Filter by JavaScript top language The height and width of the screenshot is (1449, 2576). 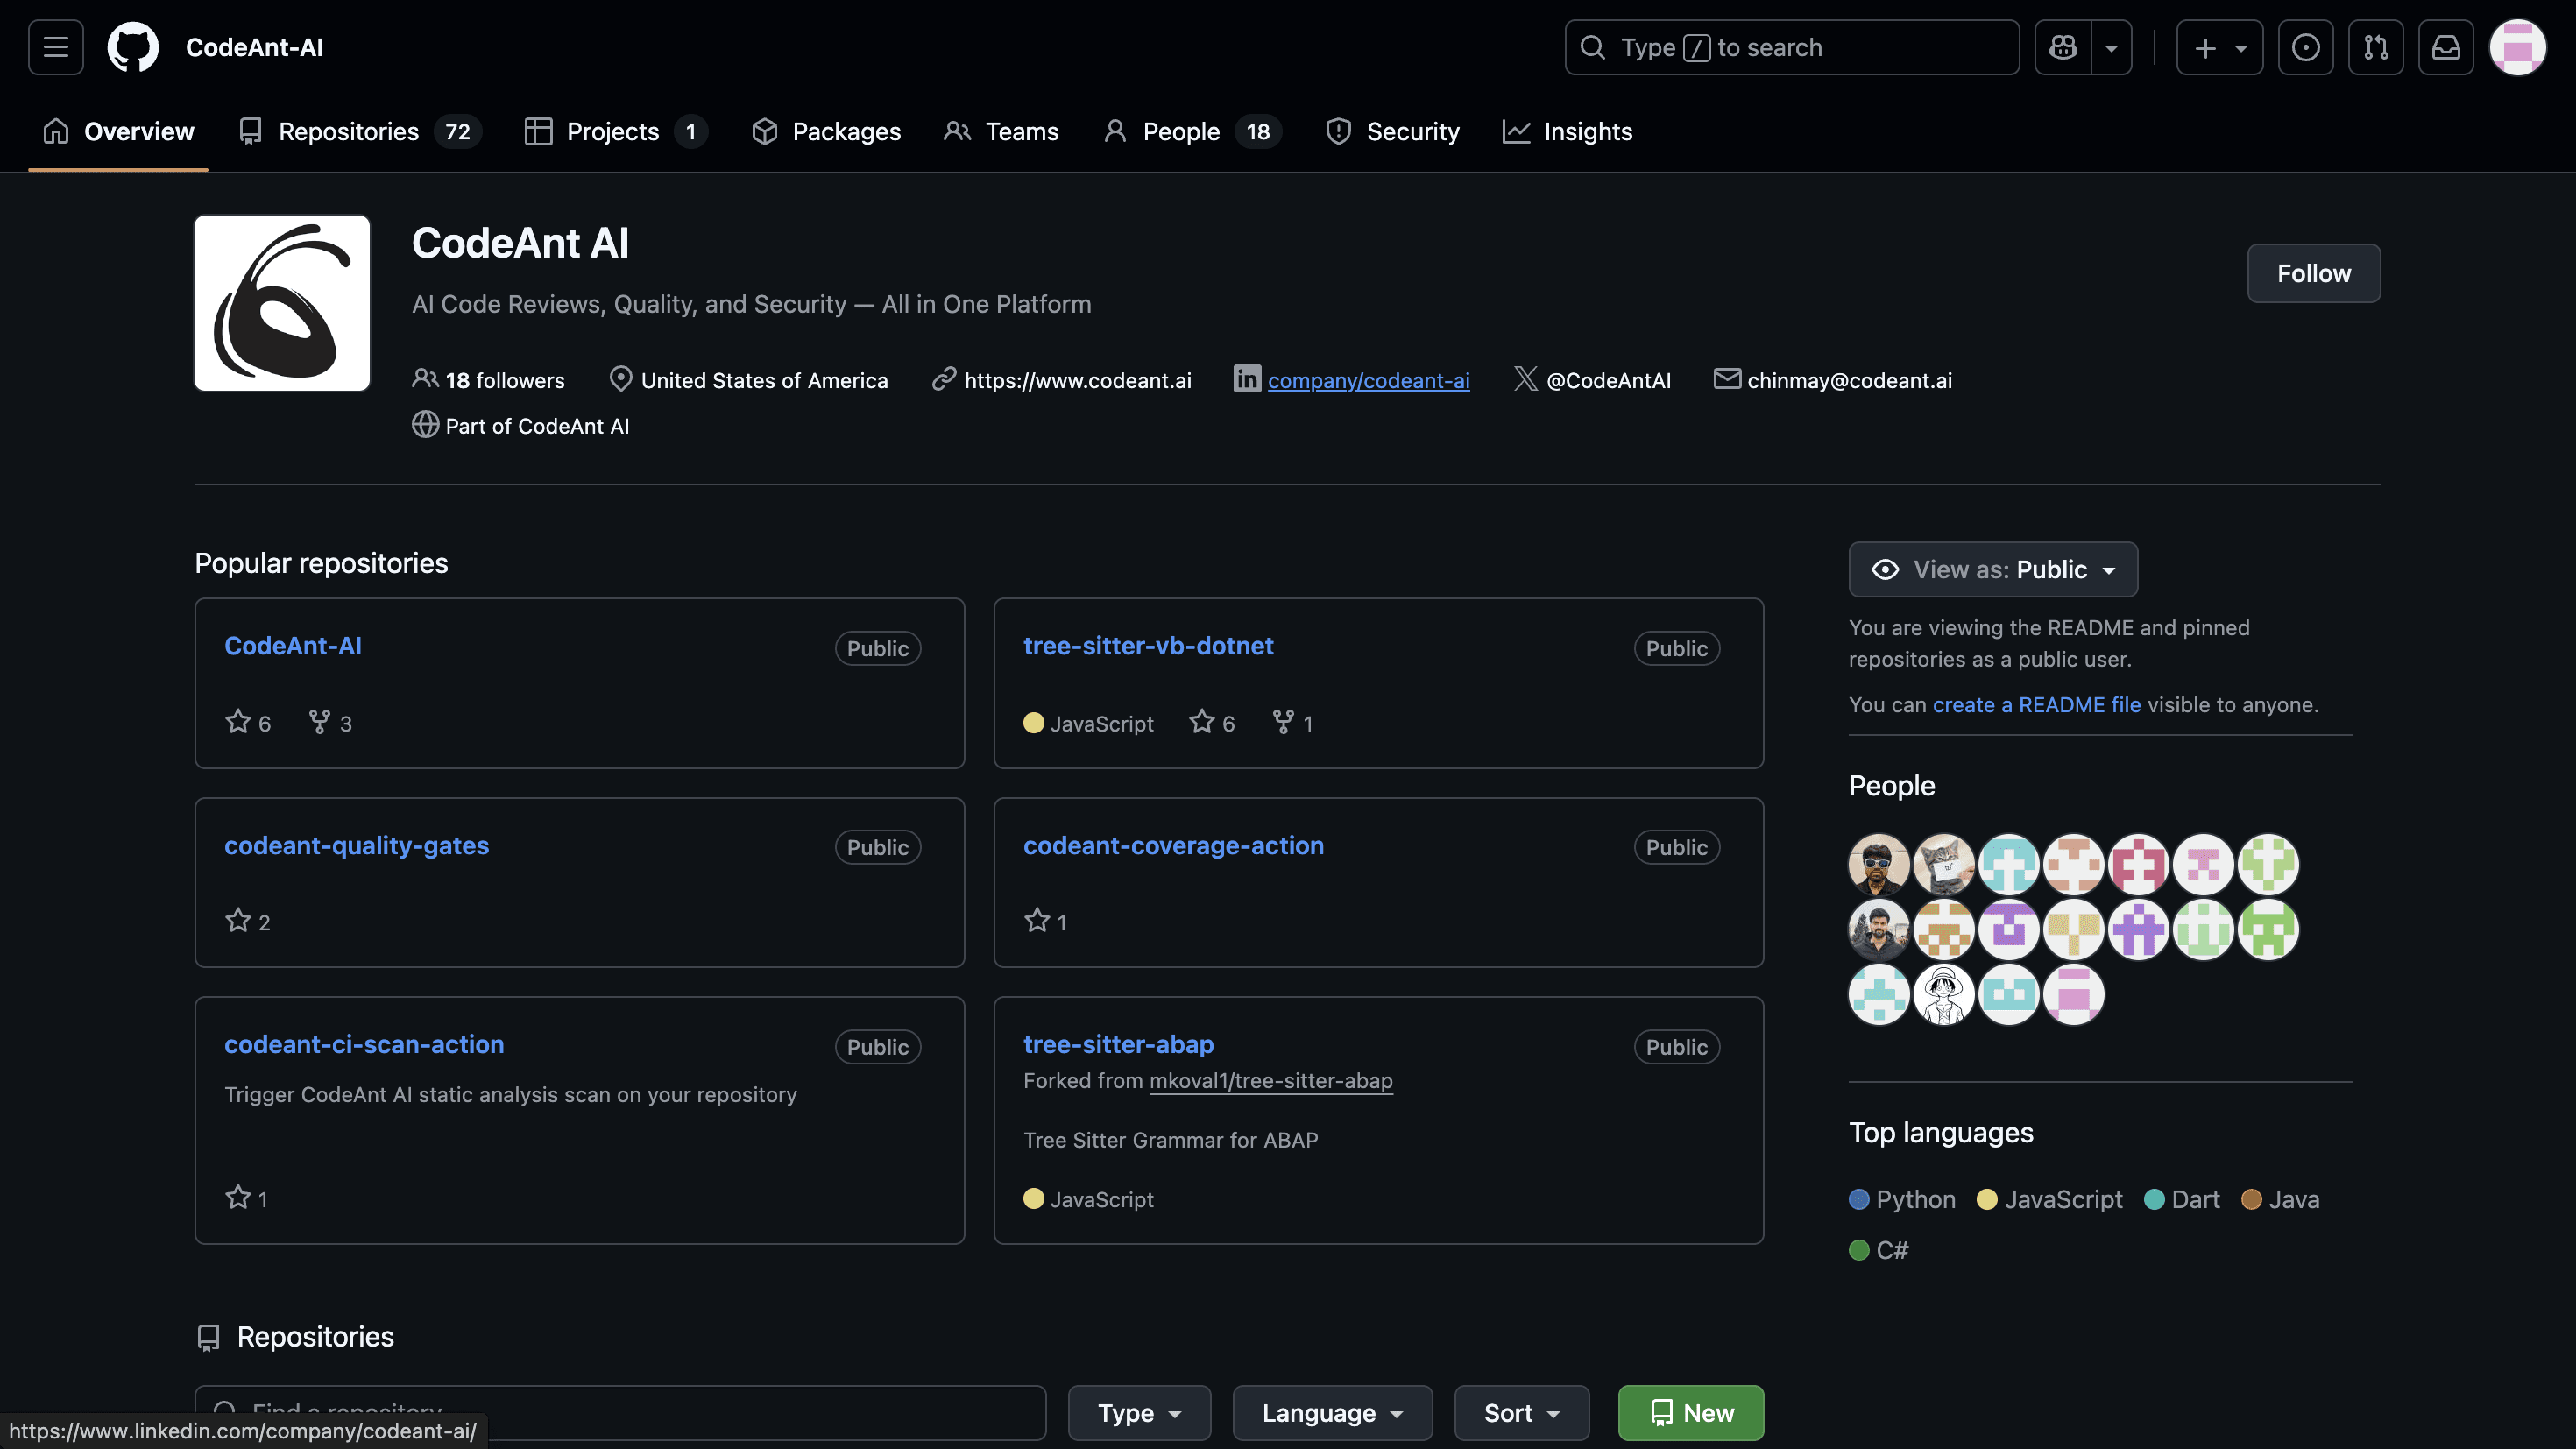coord(2049,1199)
